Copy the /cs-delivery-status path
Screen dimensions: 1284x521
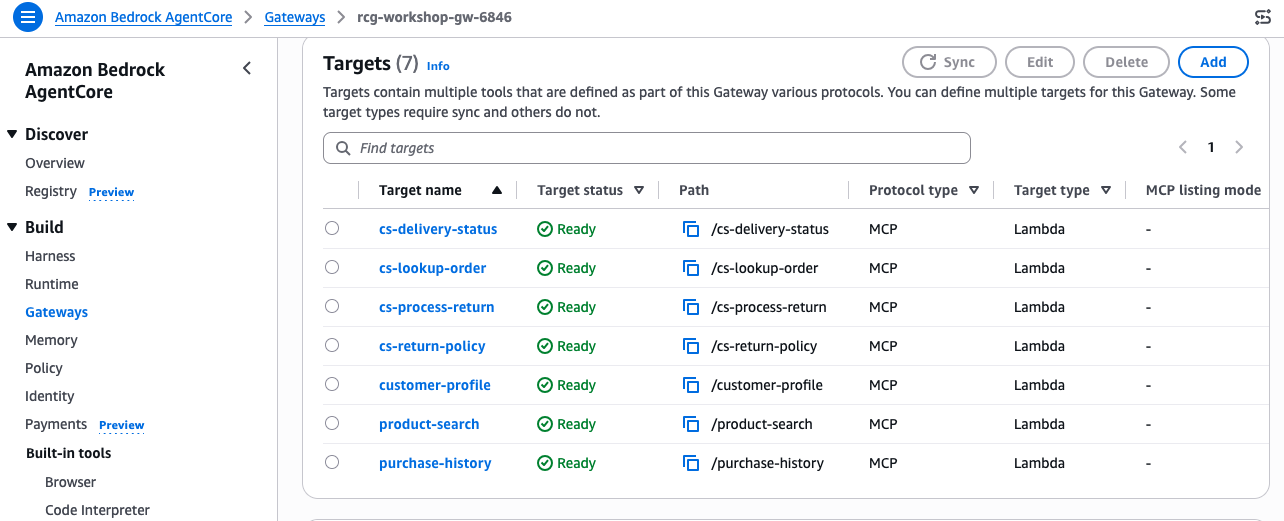(690, 229)
